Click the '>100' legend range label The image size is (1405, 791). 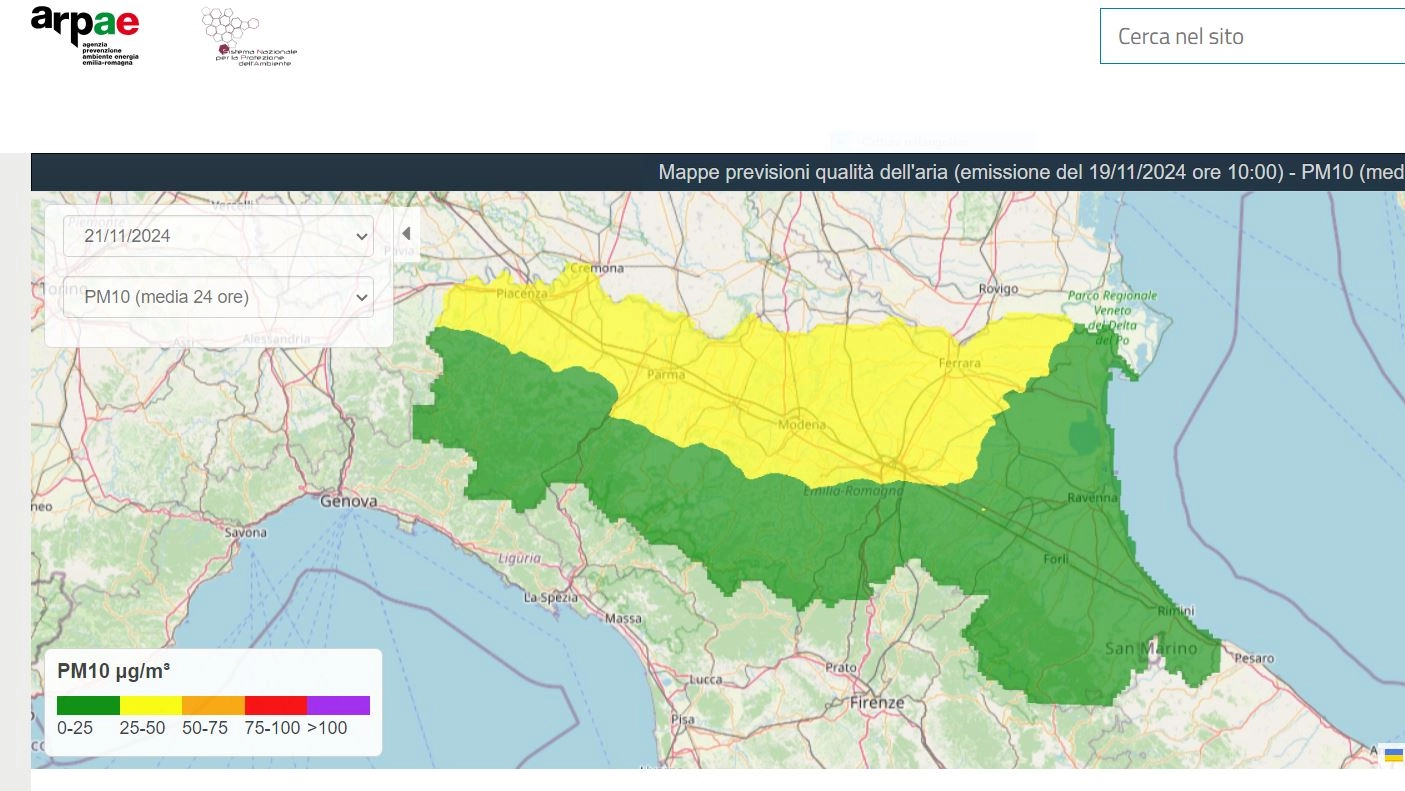coord(327,728)
